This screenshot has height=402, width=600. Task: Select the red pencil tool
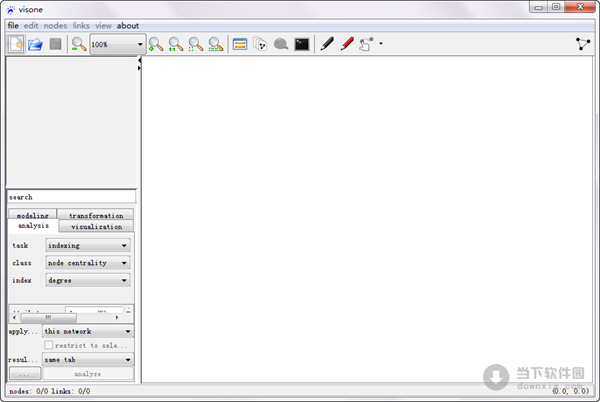[x=347, y=44]
